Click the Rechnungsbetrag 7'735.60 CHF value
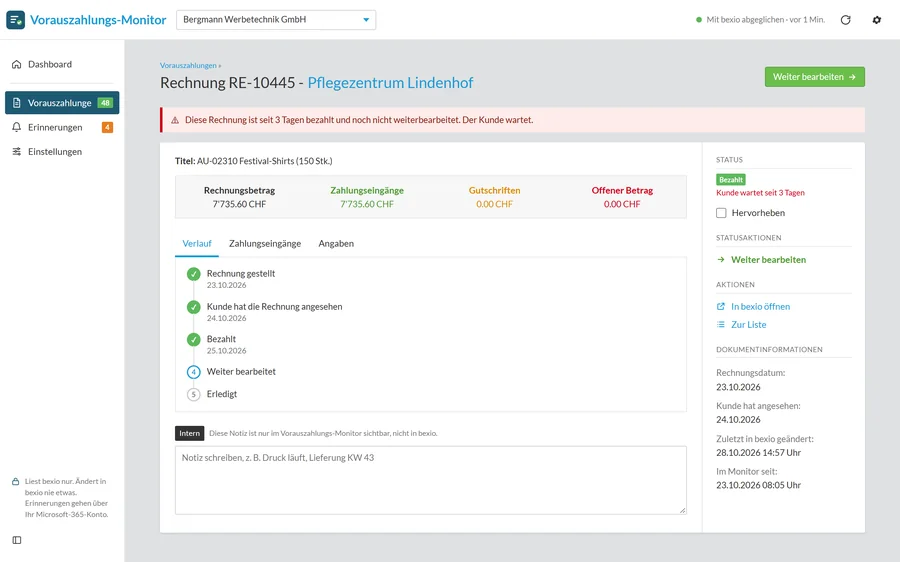The height and width of the screenshot is (562, 900). pyautogui.click(x=239, y=204)
